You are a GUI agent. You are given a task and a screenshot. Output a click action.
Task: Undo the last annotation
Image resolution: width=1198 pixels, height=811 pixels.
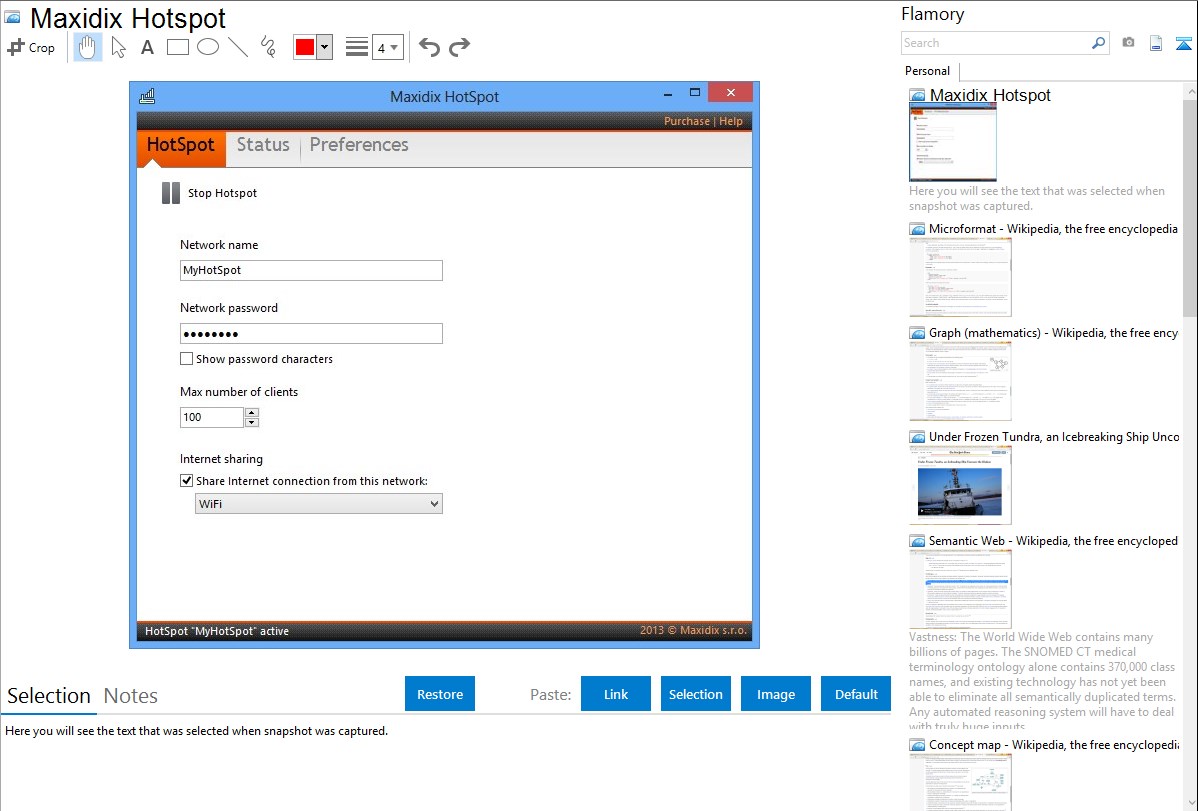pos(429,47)
